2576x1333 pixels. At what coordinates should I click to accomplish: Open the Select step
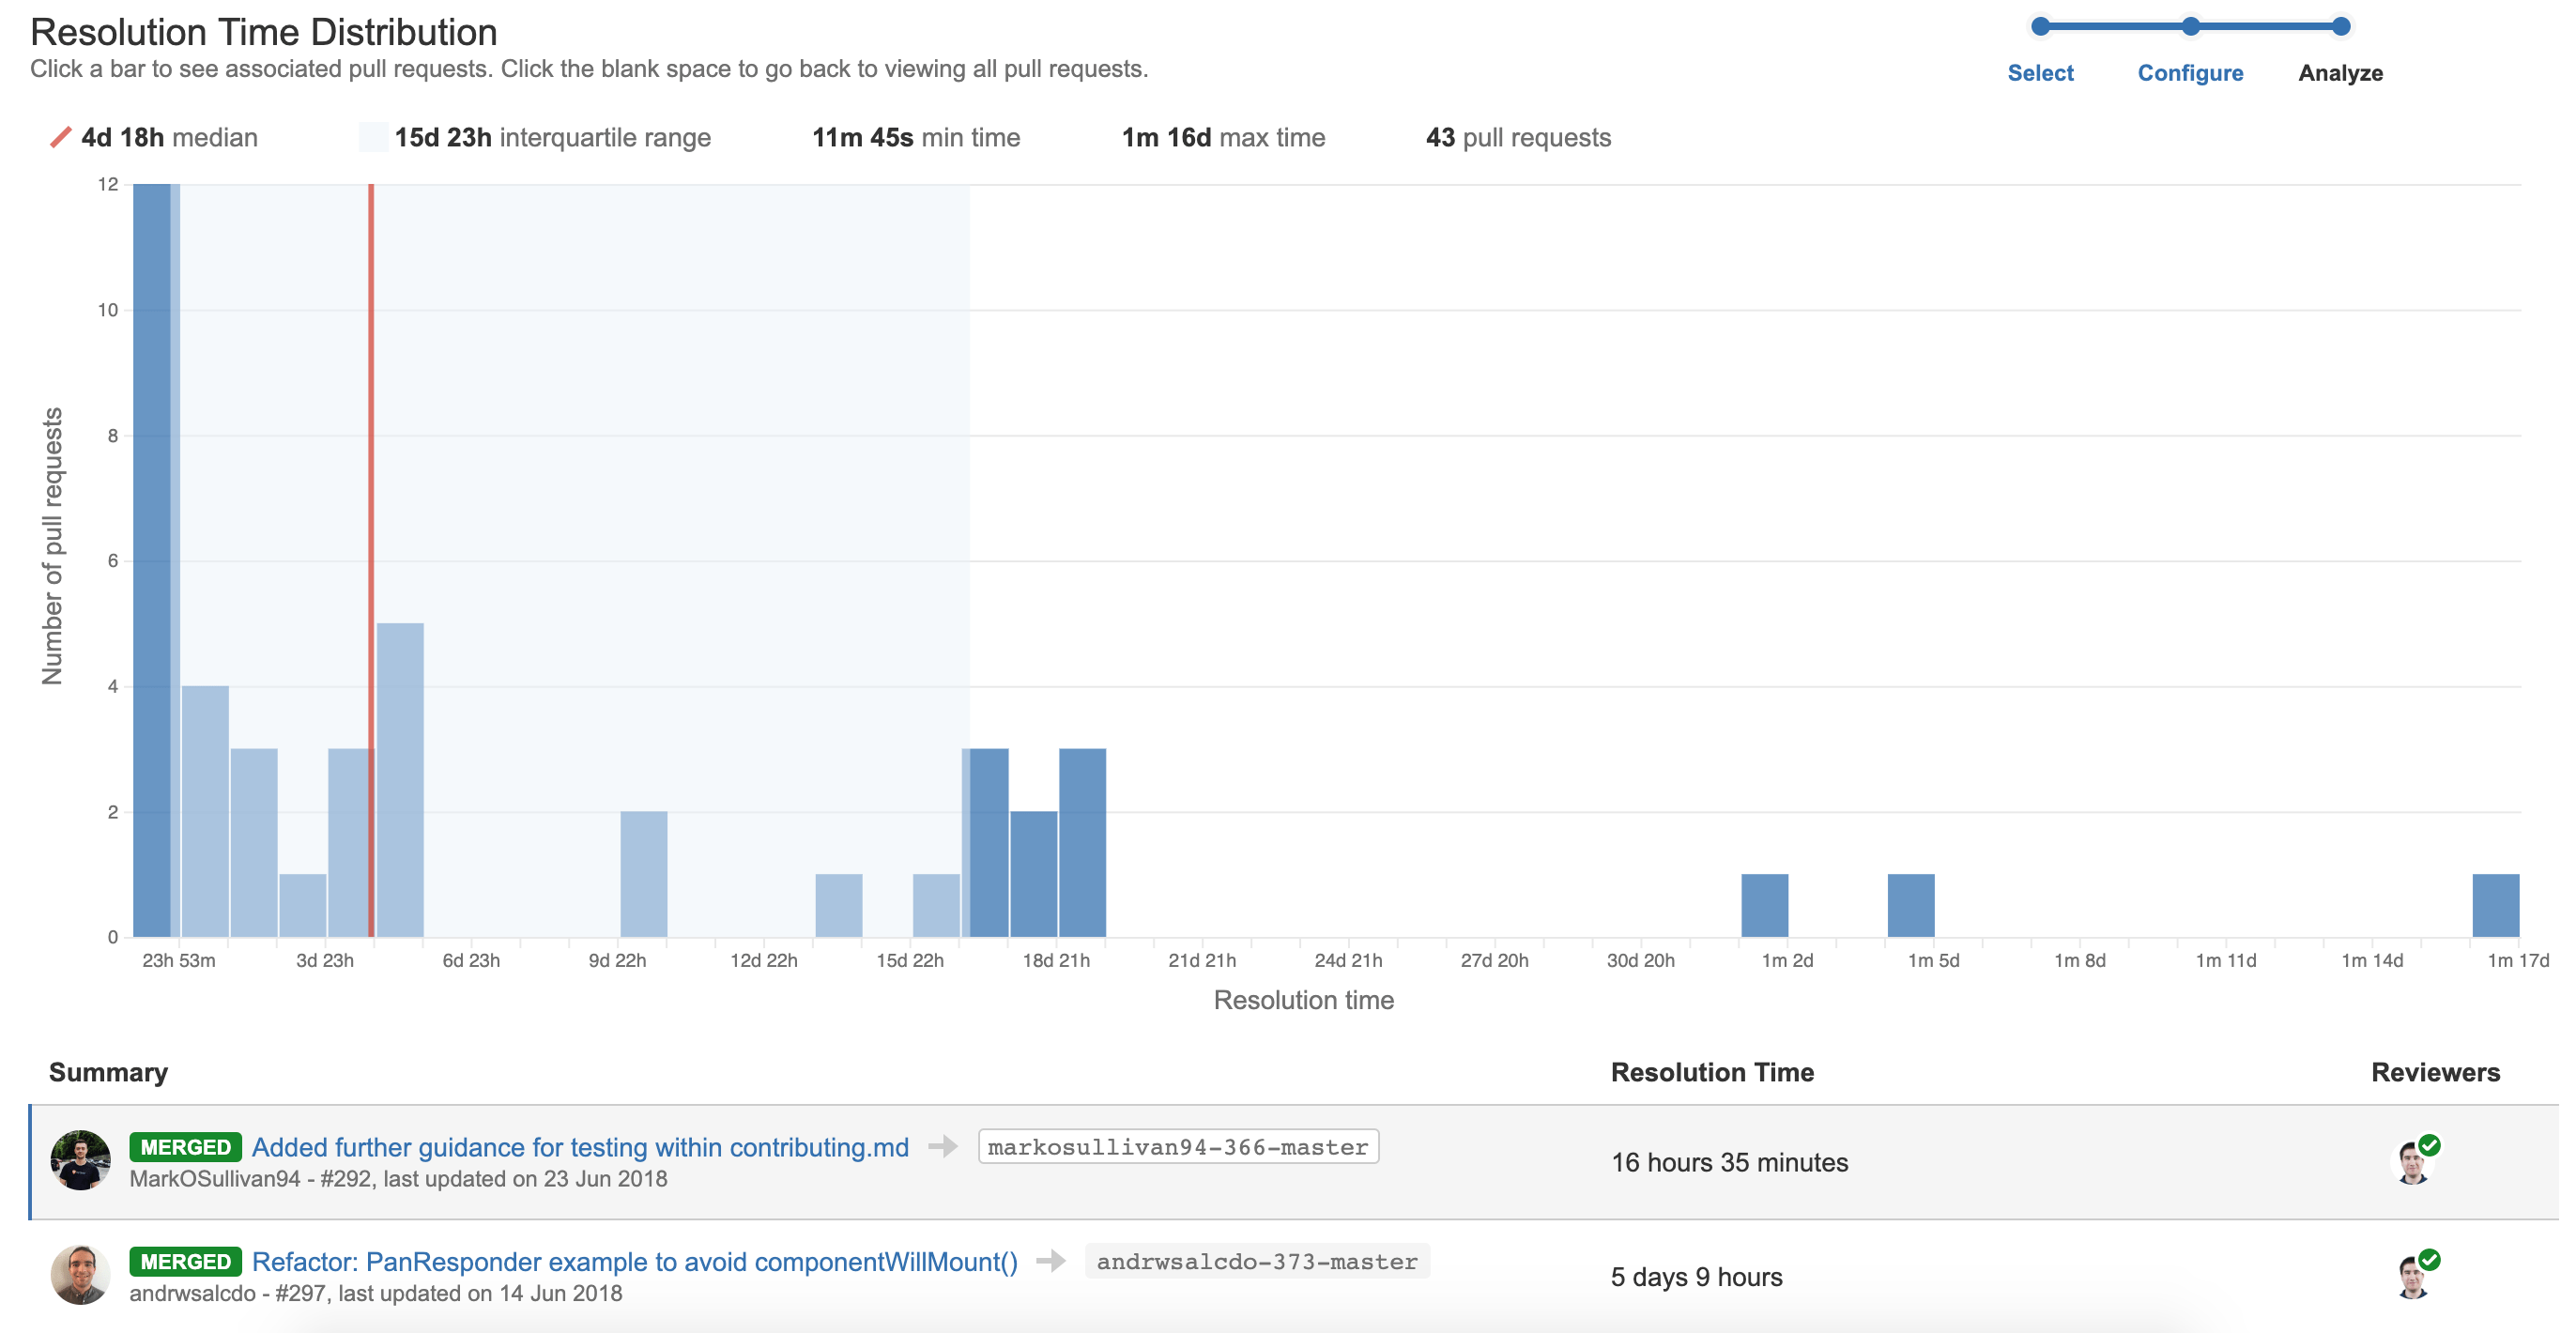pos(2041,72)
